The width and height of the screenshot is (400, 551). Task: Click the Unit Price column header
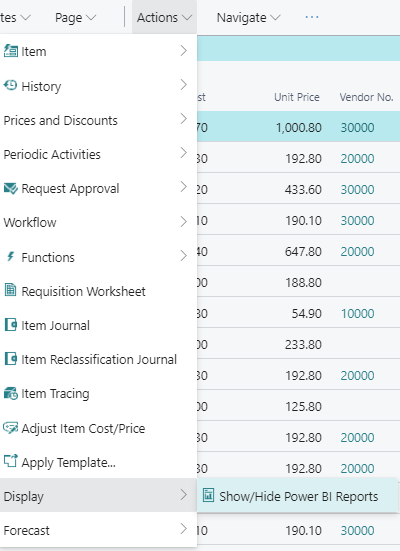(x=297, y=97)
